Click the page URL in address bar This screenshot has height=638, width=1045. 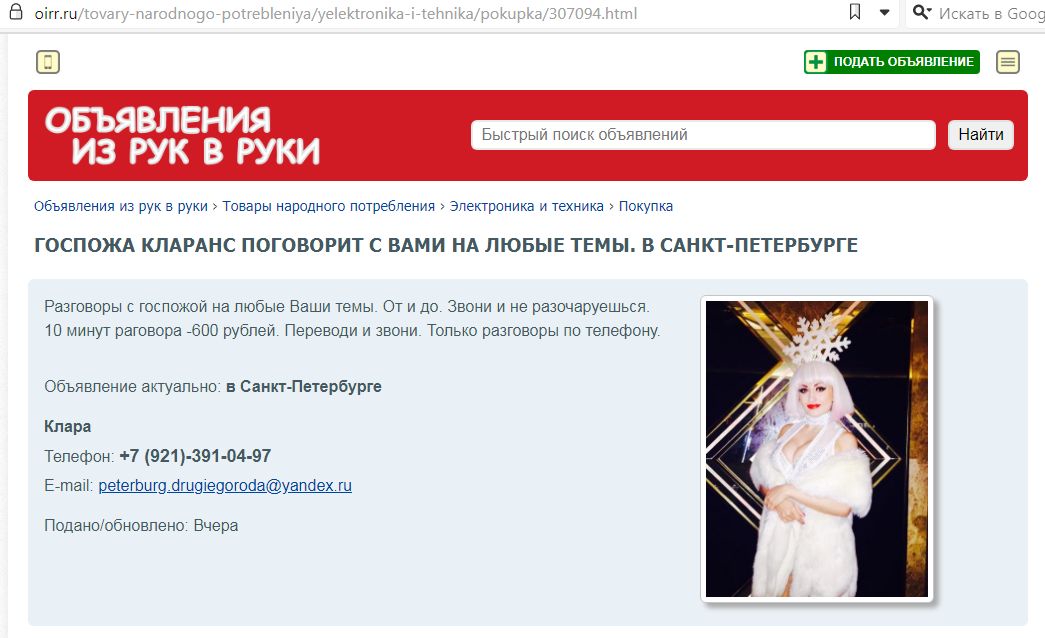[336, 13]
